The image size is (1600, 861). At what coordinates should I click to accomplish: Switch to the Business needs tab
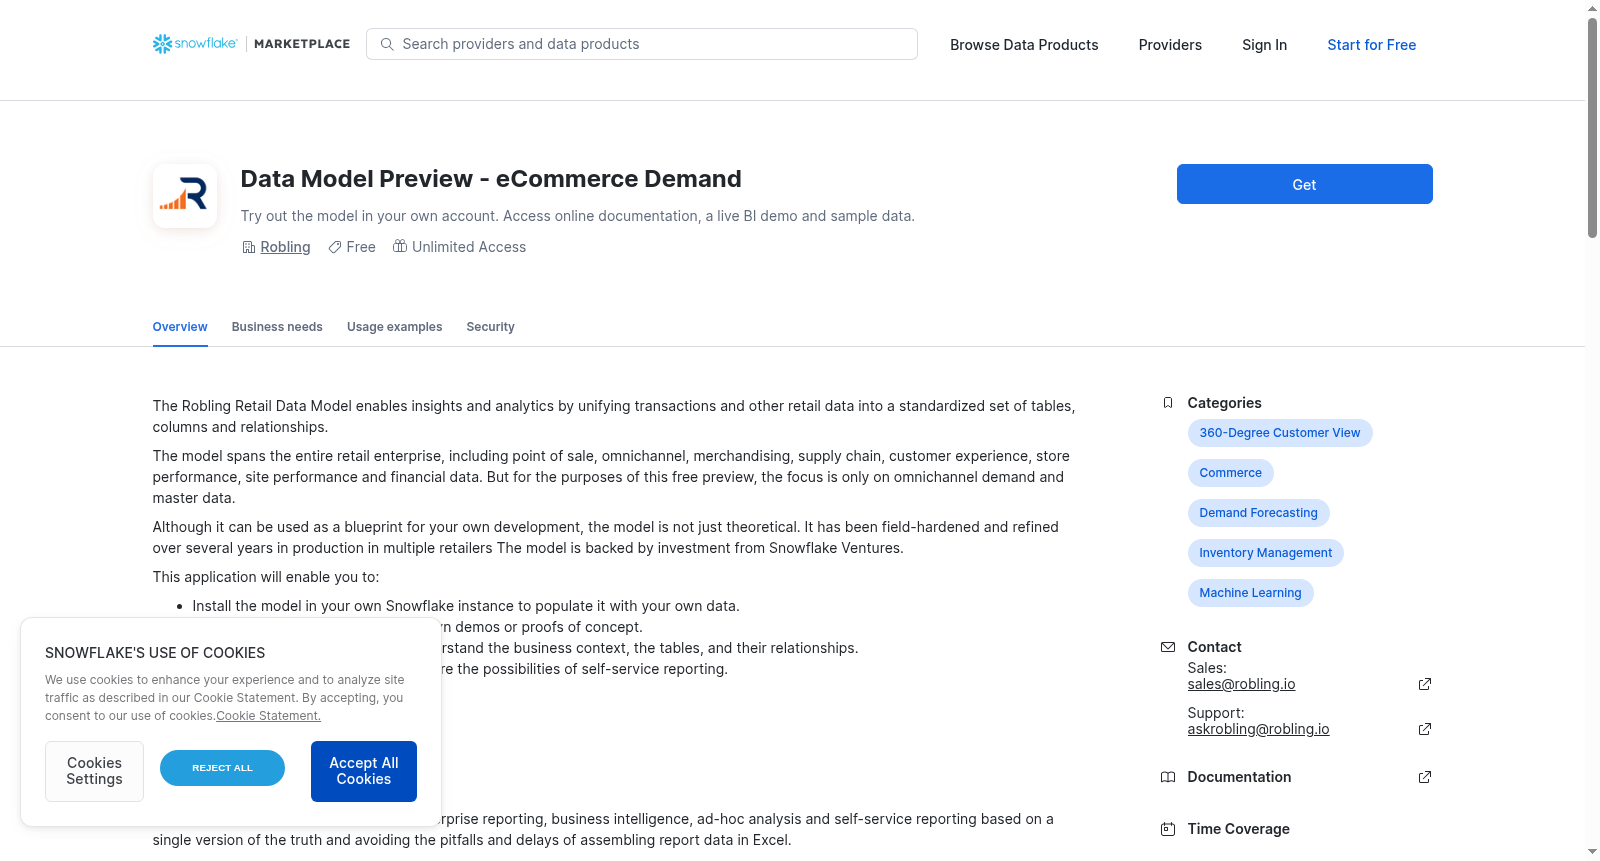click(x=277, y=327)
